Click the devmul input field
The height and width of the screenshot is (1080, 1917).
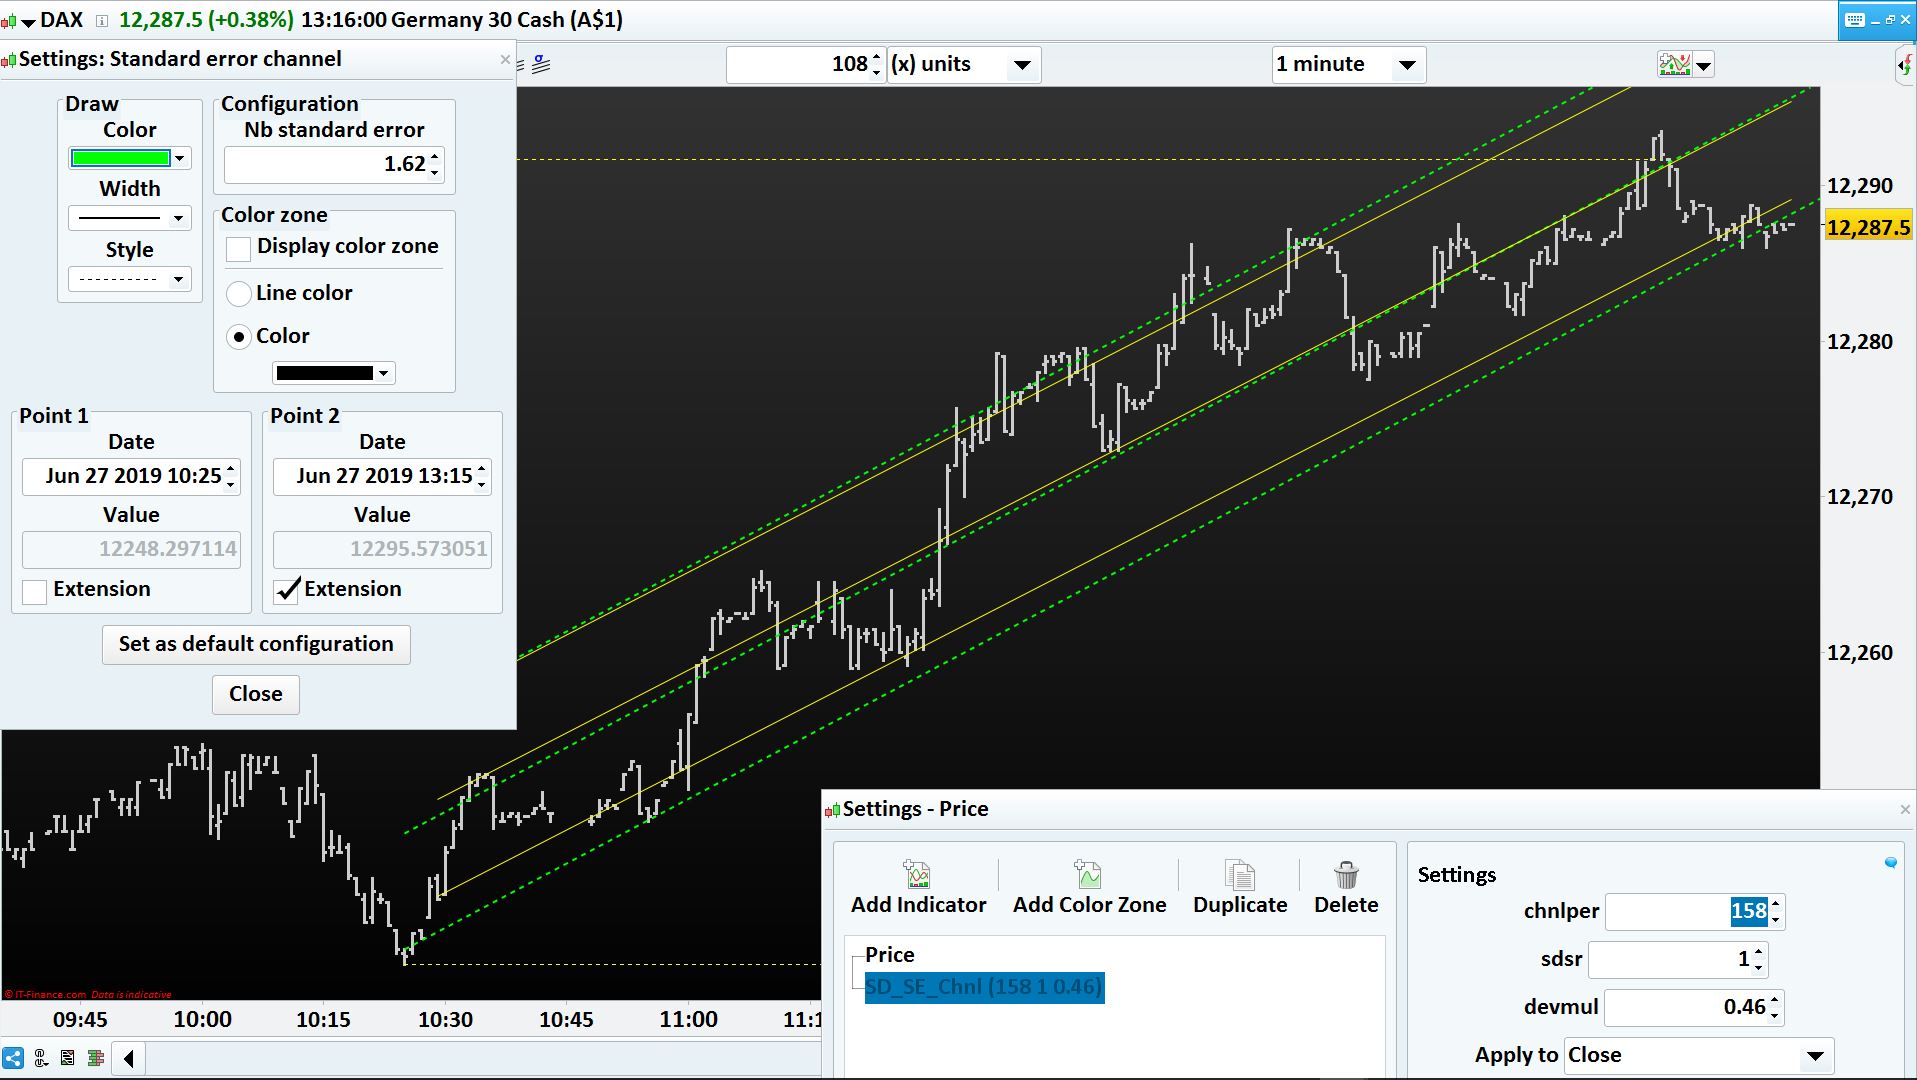[1687, 1008]
